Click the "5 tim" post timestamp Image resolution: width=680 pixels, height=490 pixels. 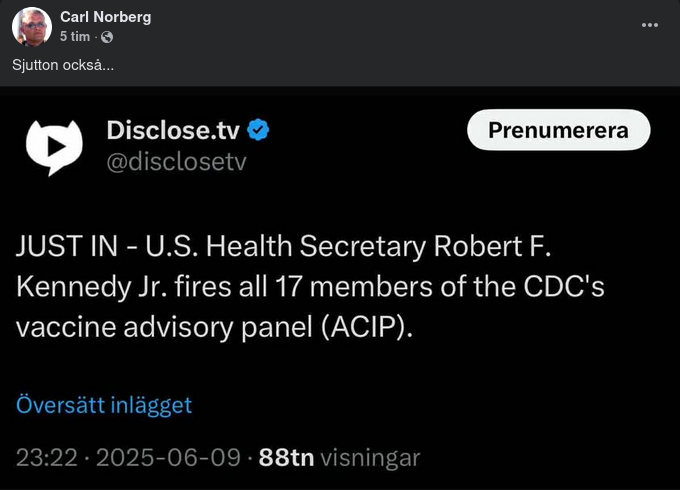pos(75,37)
